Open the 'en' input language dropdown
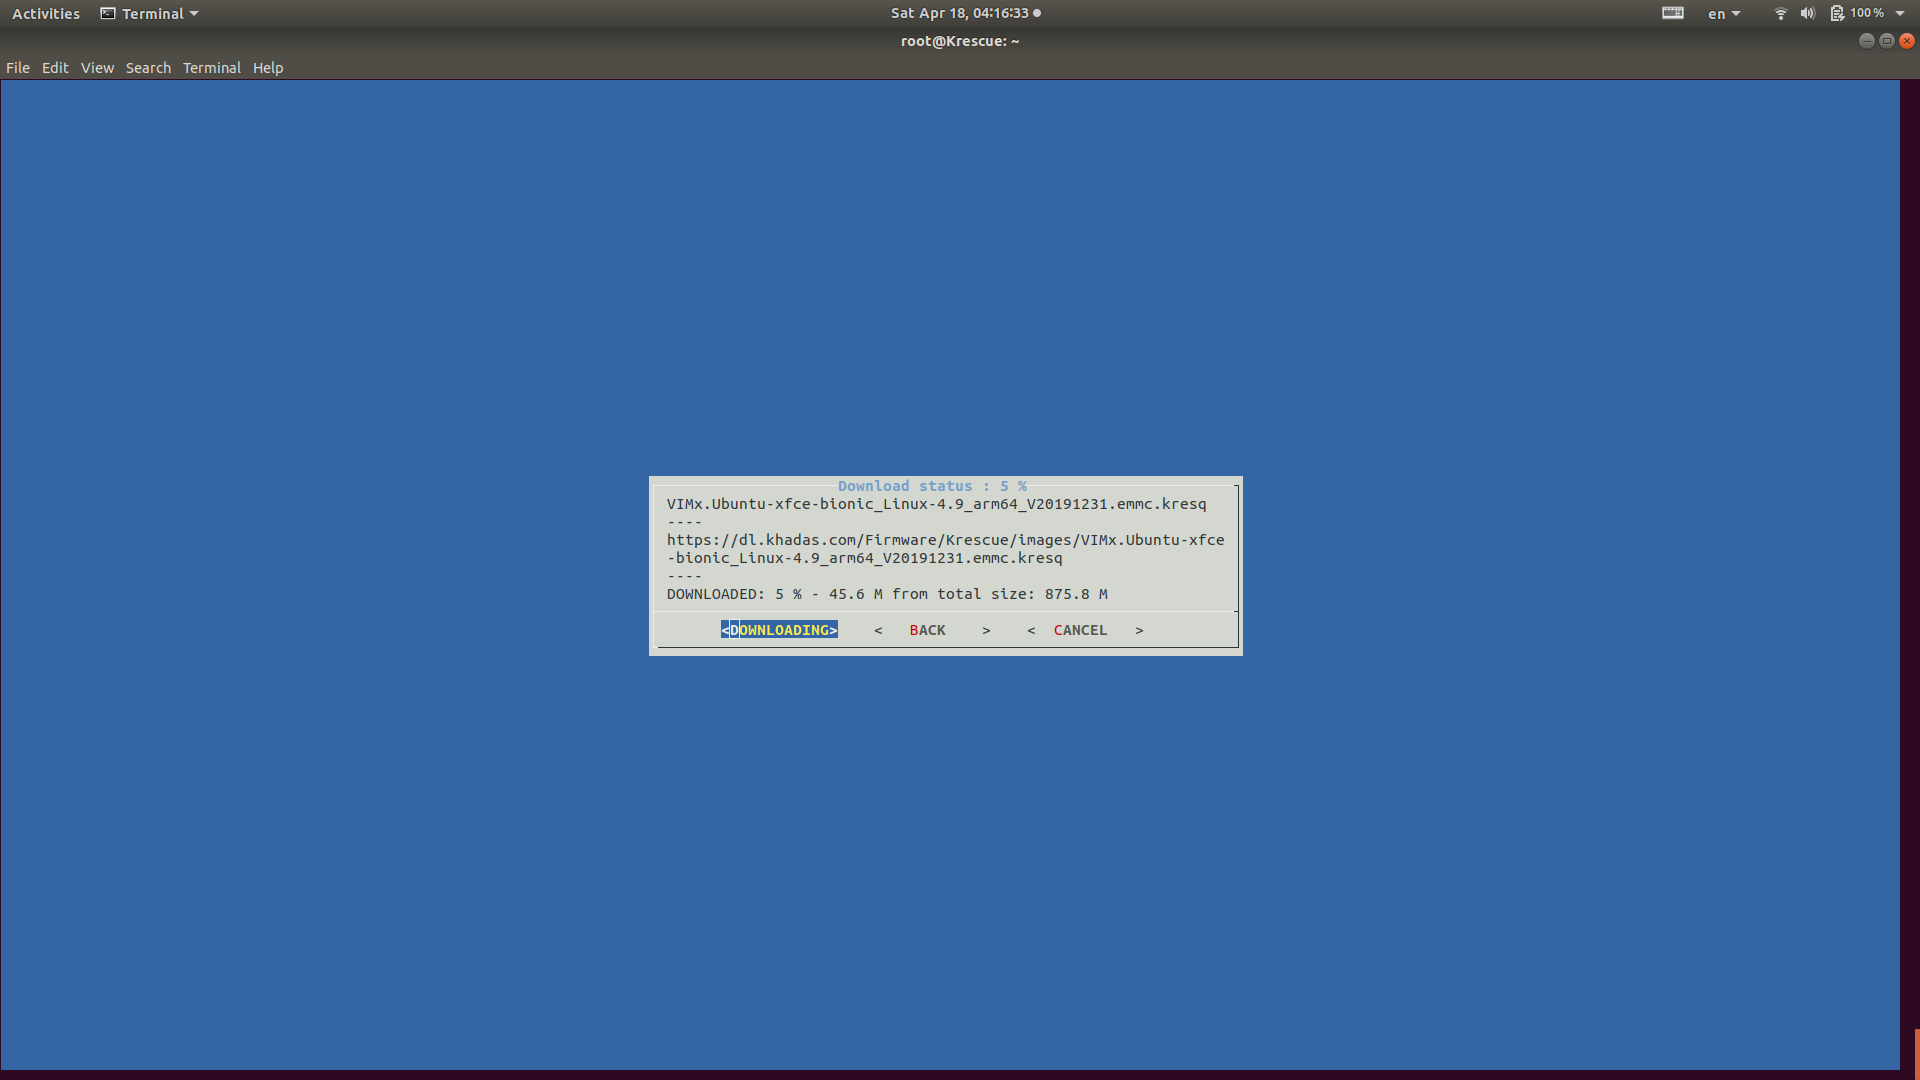The width and height of the screenshot is (1920, 1080). [1724, 13]
